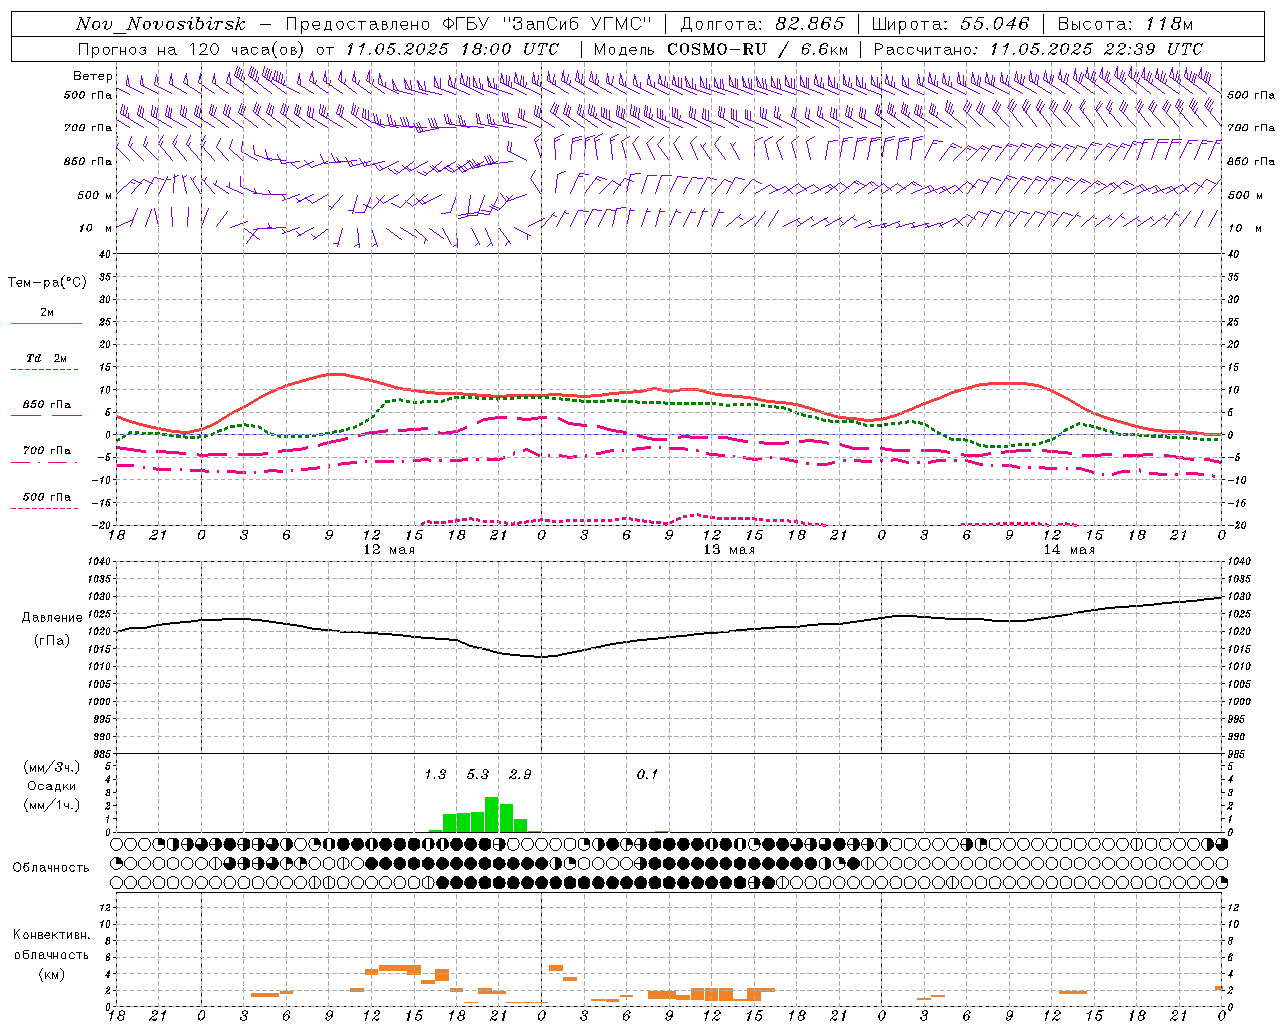Select the text Предоставлено ФГБУ "ЗапСиб УГМС"
The image size is (1280, 1024).
pyautogui.click(x=469, y=24)
